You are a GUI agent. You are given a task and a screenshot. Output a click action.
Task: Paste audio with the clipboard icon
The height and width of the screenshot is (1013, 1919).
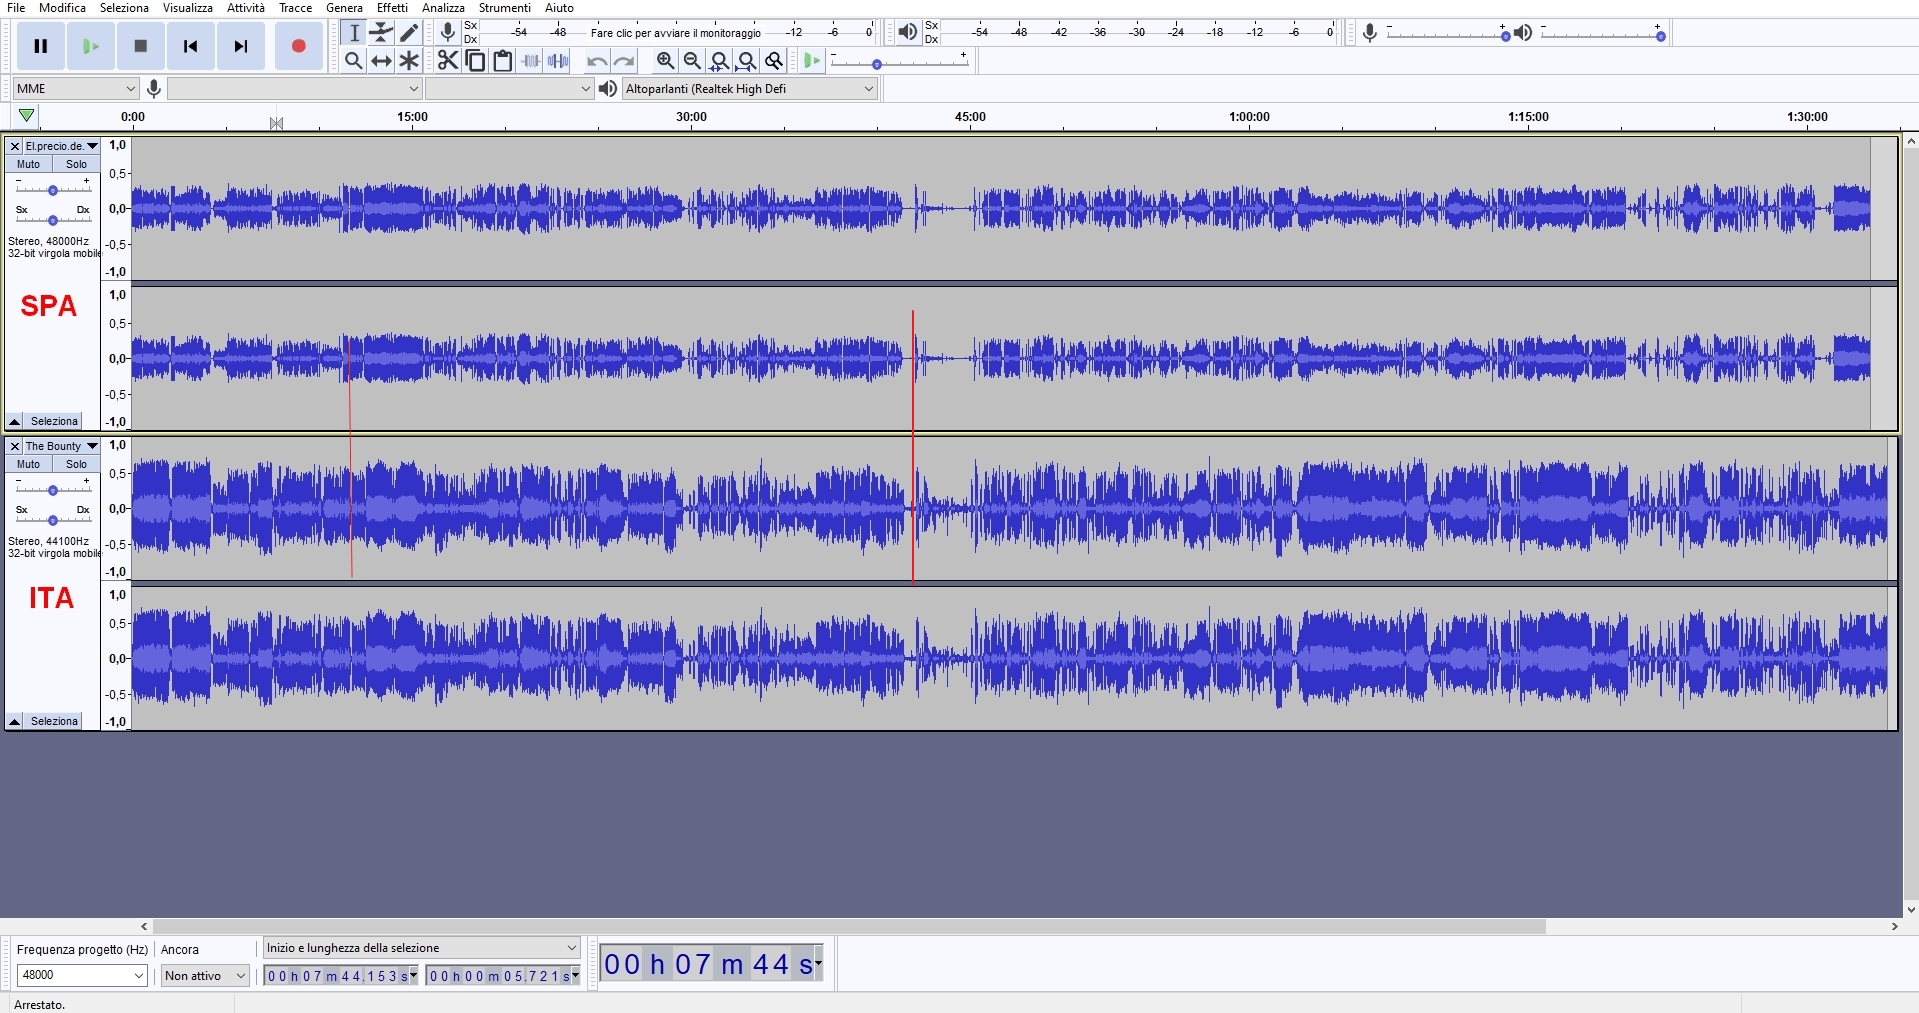(503, 61)
